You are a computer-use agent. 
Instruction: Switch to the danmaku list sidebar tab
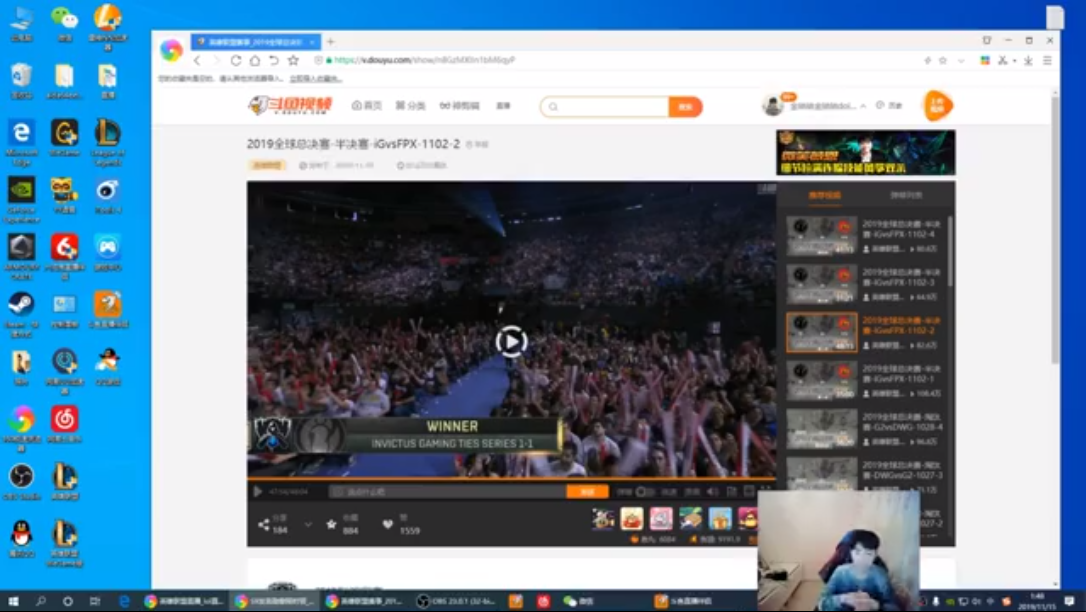(906, 196)
